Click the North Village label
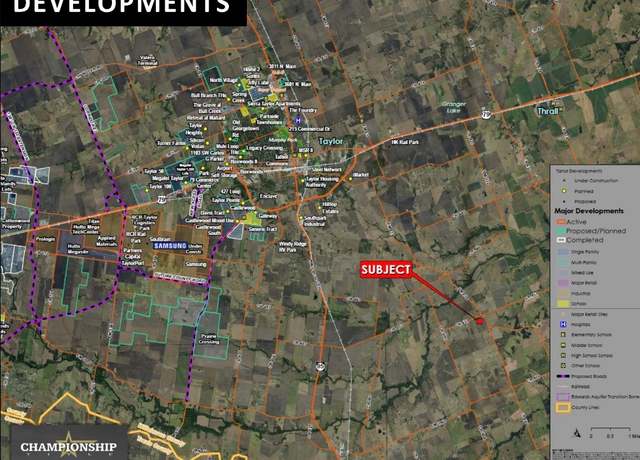Screen dimensions: 640x460 pyautogui.click(x=224, y=80)
